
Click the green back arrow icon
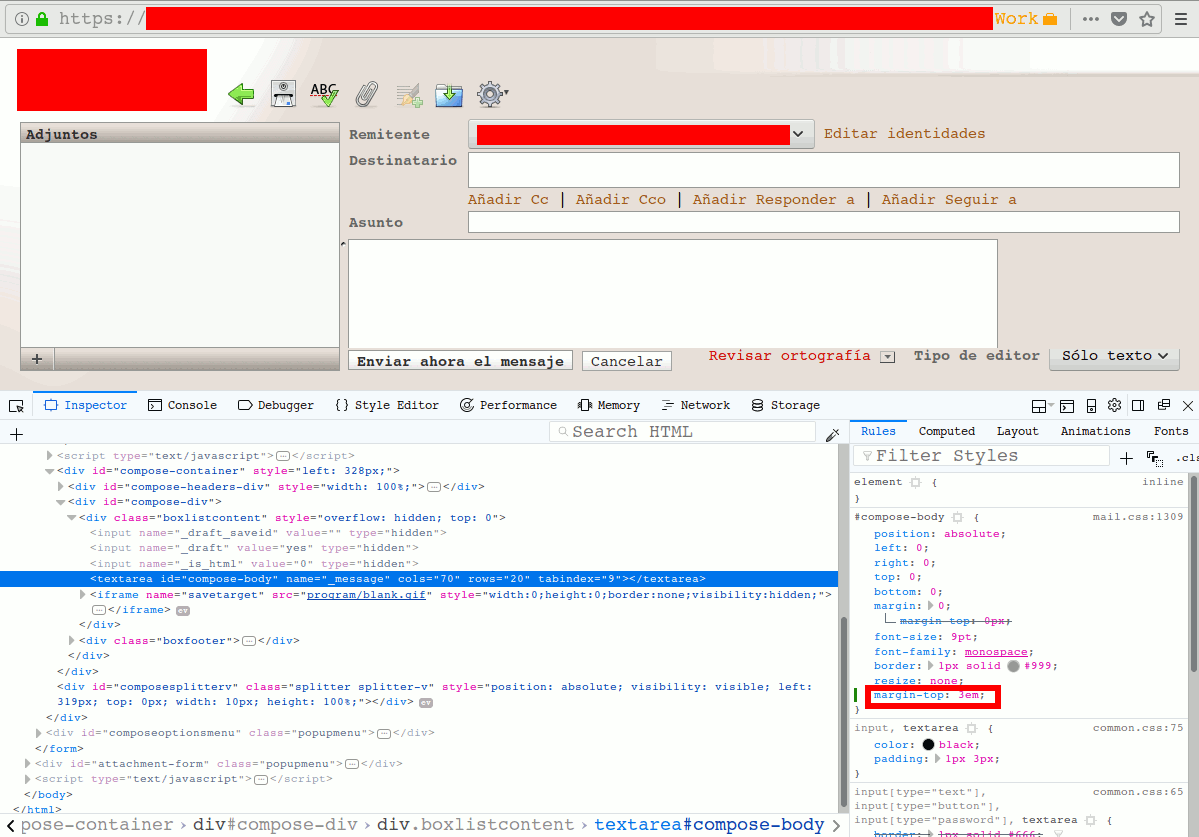[x=240, y=93]
